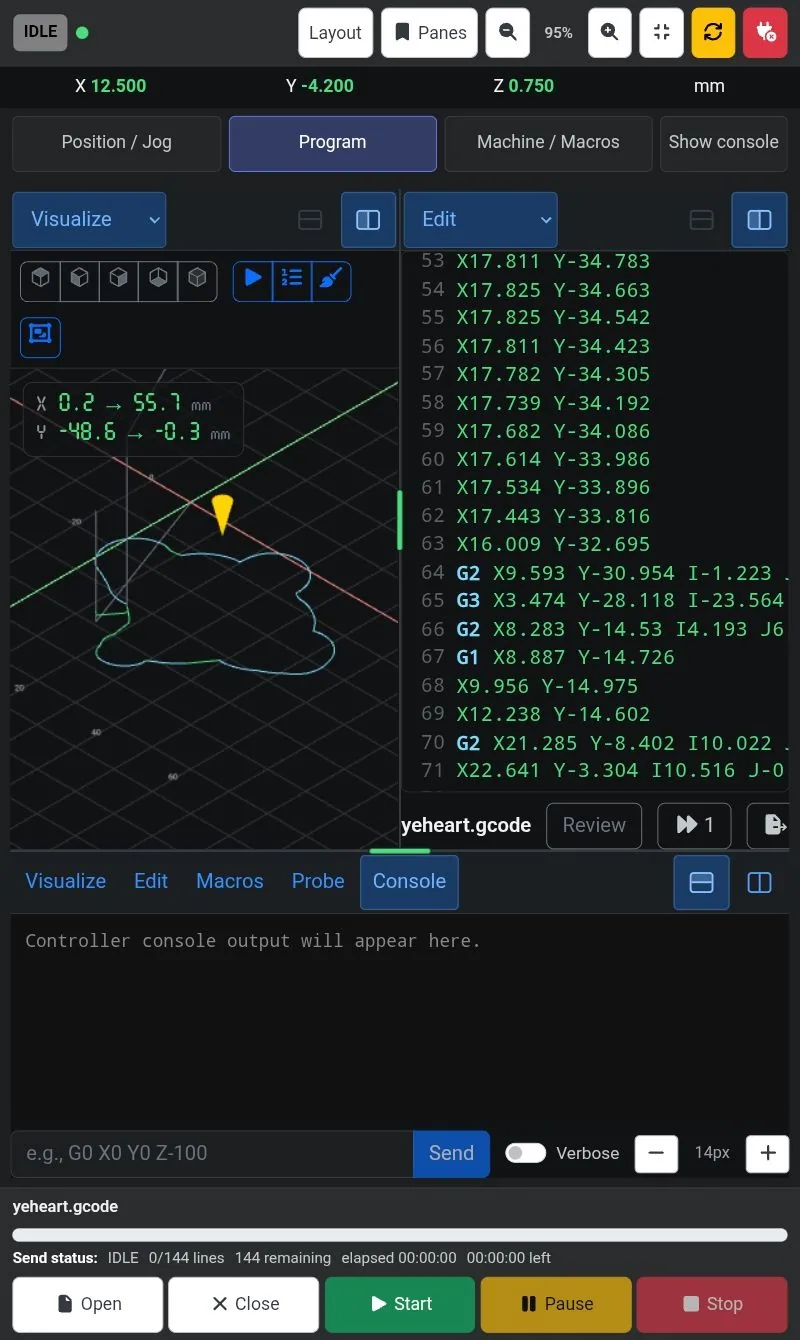Viewport: 800px width, 1340px height.
Task: Switch Console pane to side-by-side layout
Action: pyautogui.click(x=760, y=882)
